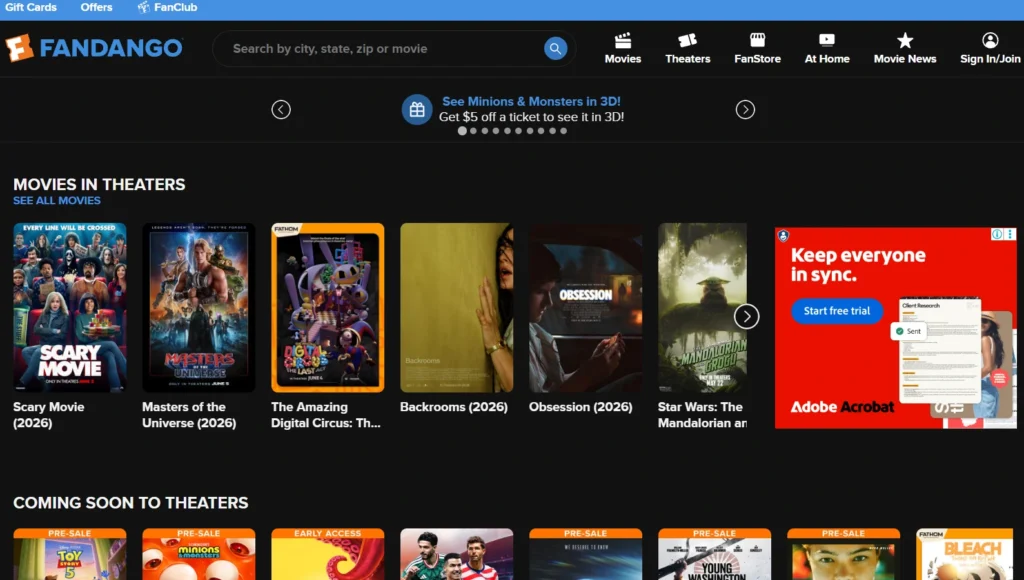Open The Amazing Digital Circus title link
Screen dimensions: 1024x580
point(325,415)
